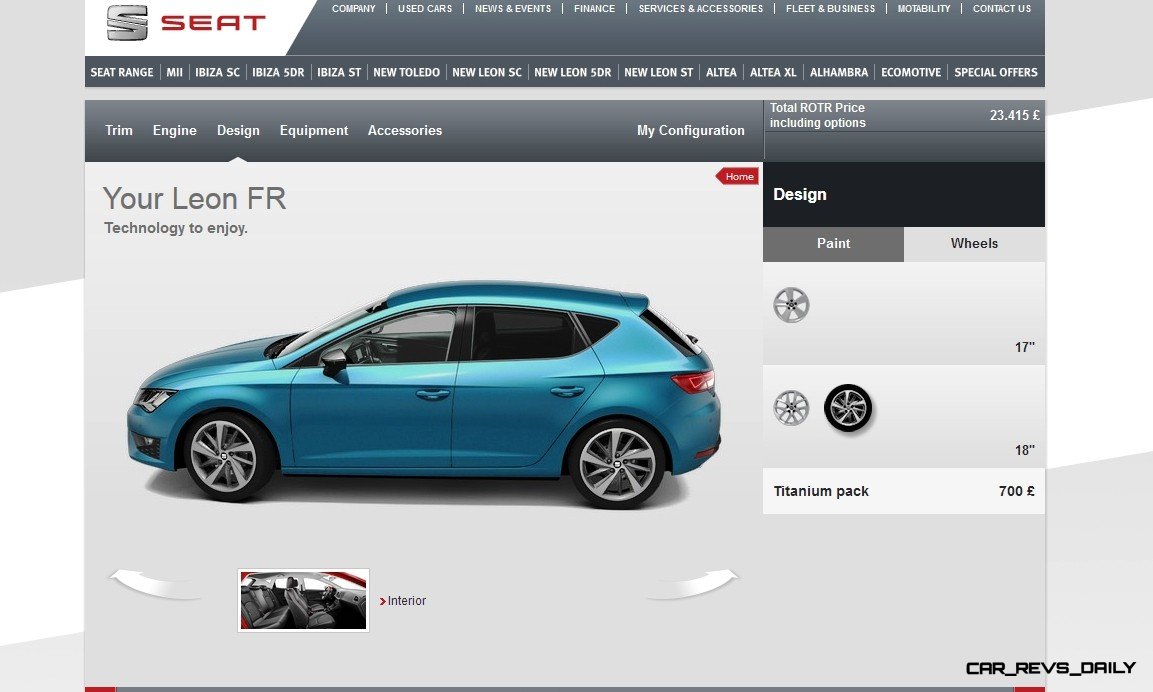Open the Finance menu

pos(594,9)
